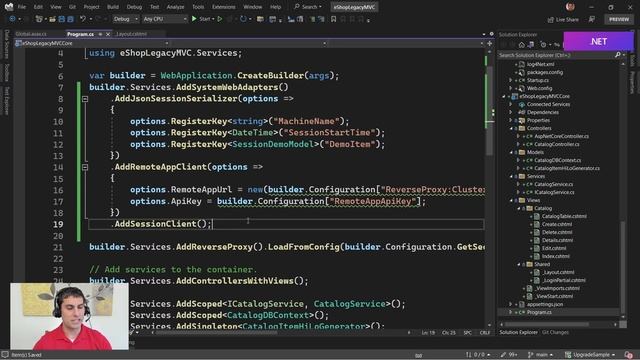The width and height of the screenshot is (640, 360).
Task: Open the UpgradeSample repository dropdown
Action: click(590, 355)
